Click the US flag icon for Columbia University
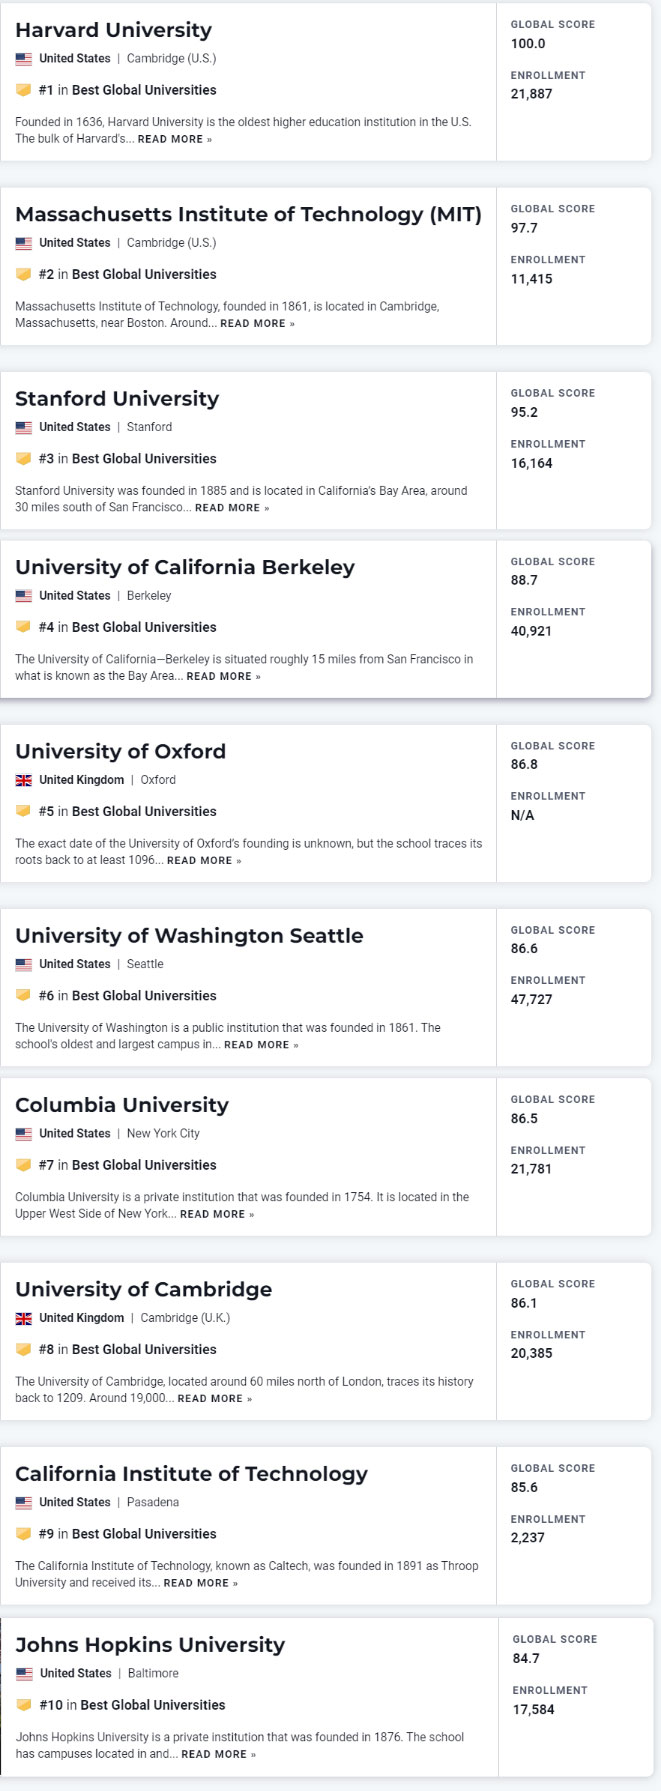 (24, 1134)
